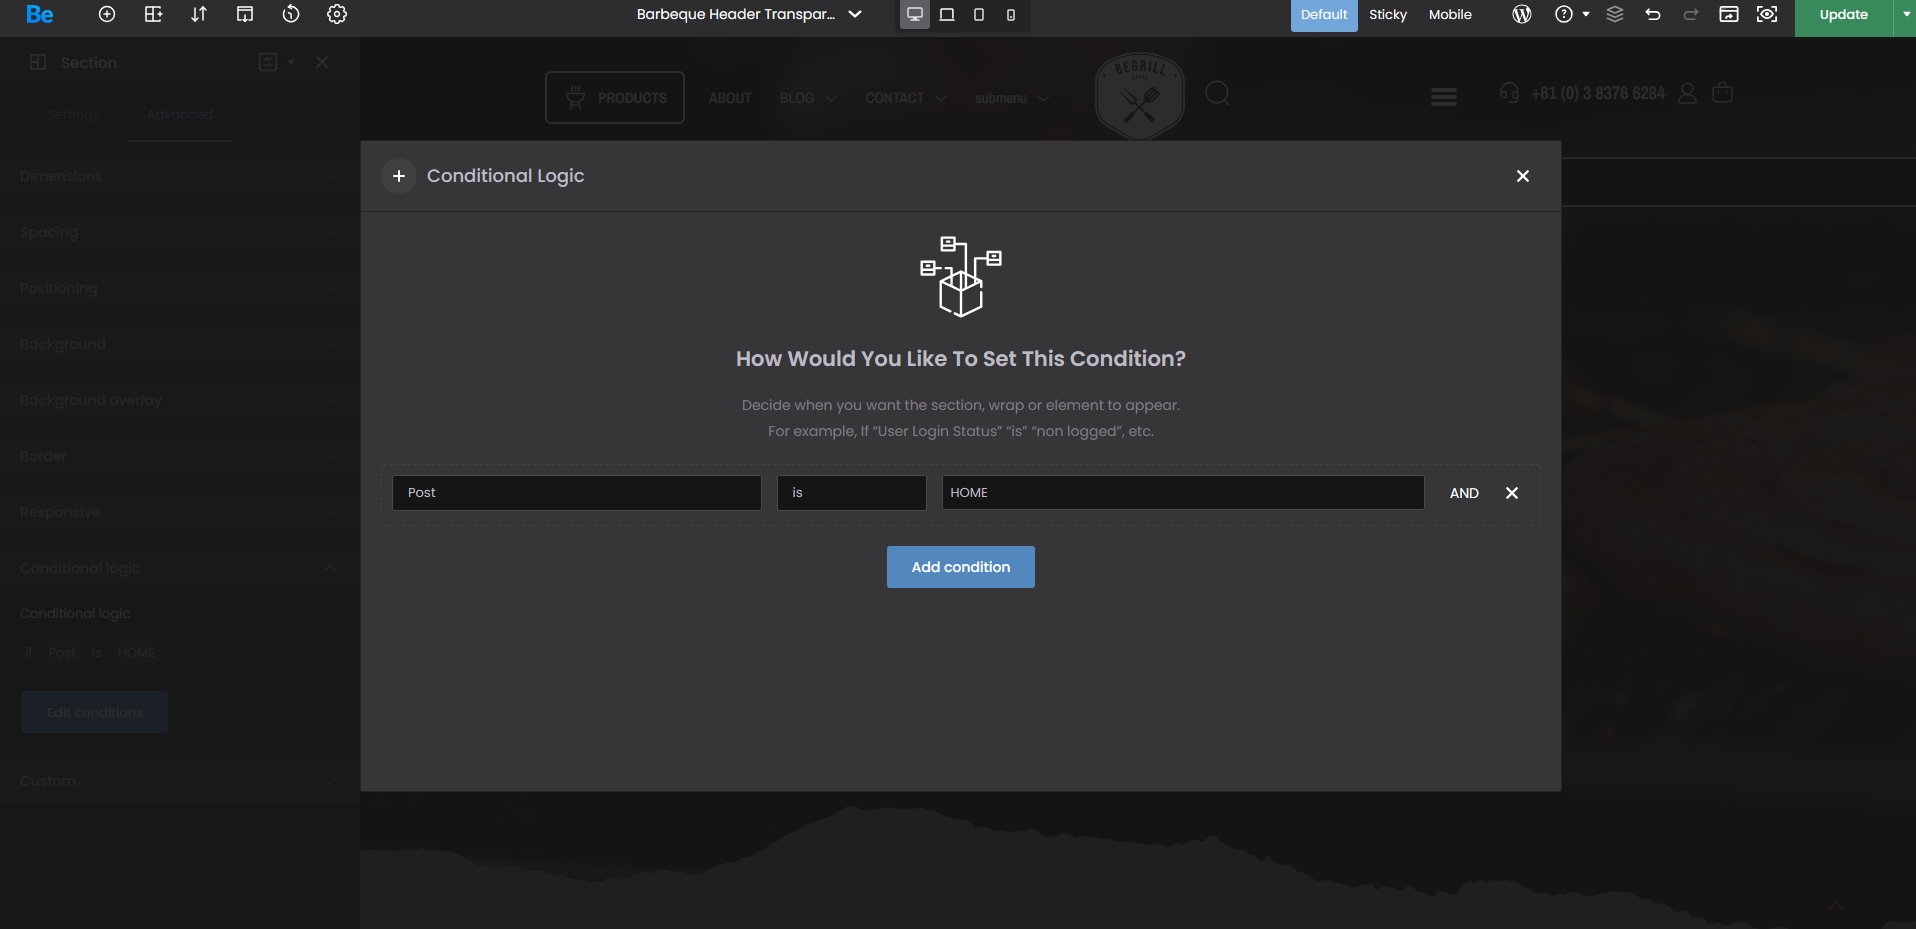
Task: Expand the Background overlay section
Action: point(180,400)
